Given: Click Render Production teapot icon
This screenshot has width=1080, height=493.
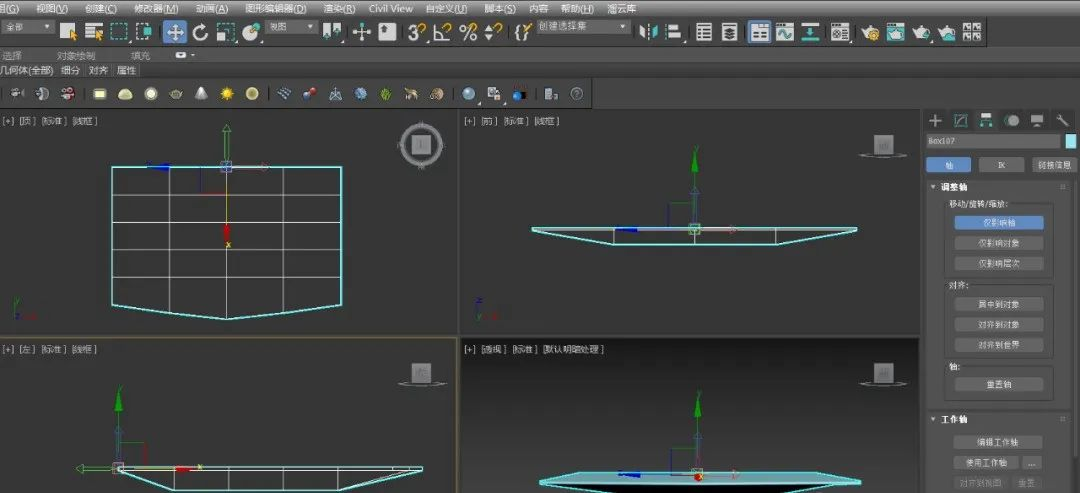Looking at the screenshot, I should point(921,32).
